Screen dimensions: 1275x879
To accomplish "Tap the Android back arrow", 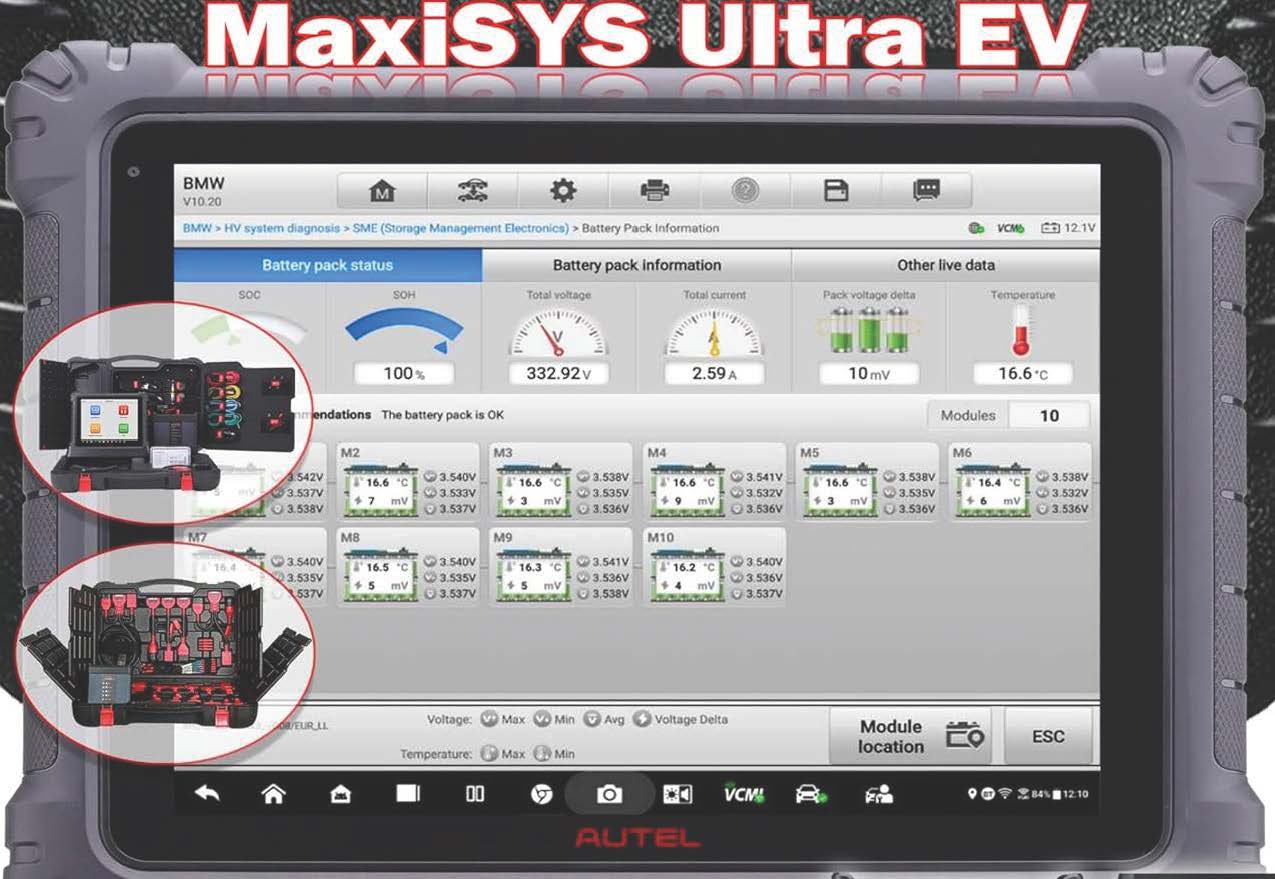I will pyautogui.click(x=207, y=794).
